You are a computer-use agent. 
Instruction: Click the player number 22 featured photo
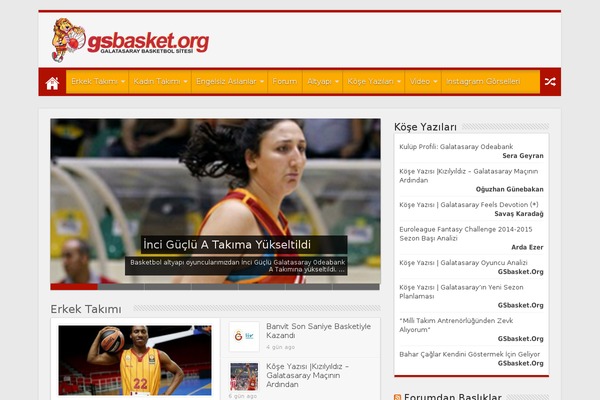[135, 360]
